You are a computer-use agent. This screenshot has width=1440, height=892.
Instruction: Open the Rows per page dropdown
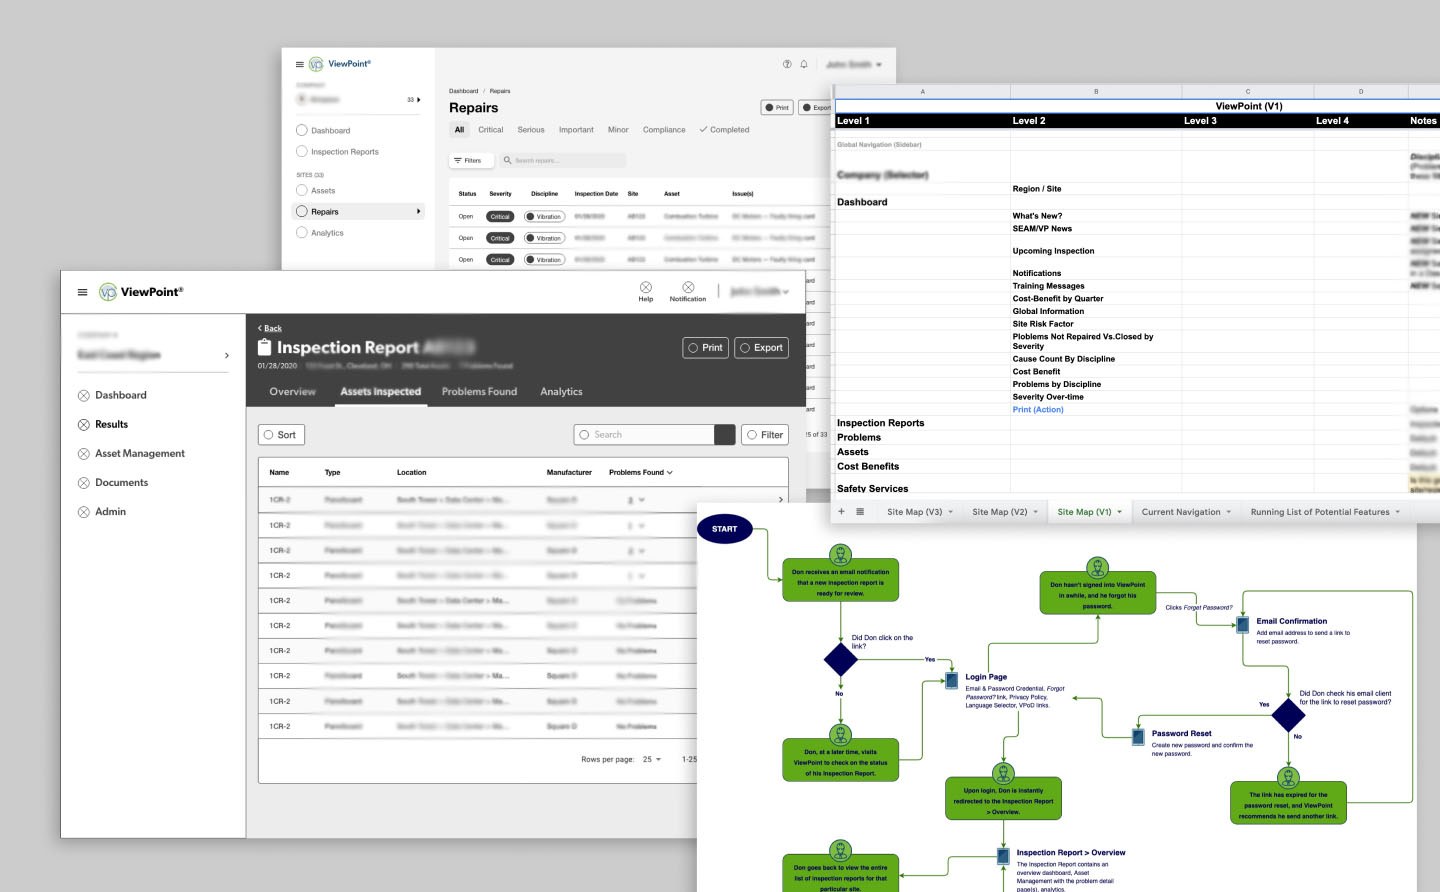click(652, 760)
